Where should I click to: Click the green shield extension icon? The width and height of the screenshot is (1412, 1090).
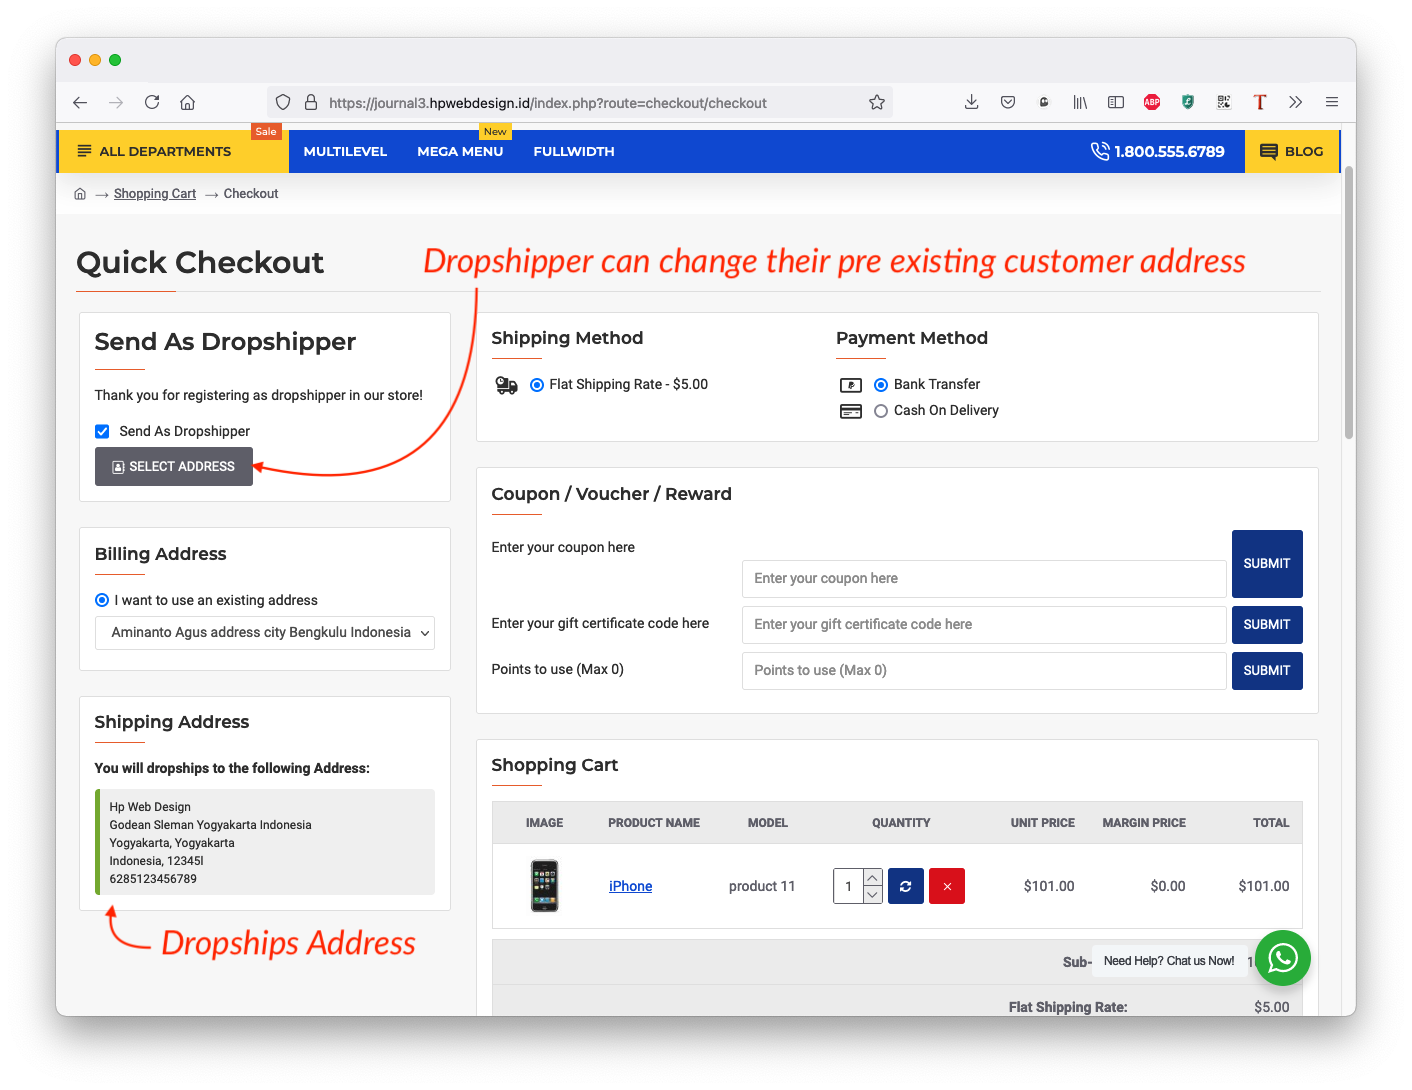[1188, 102]
